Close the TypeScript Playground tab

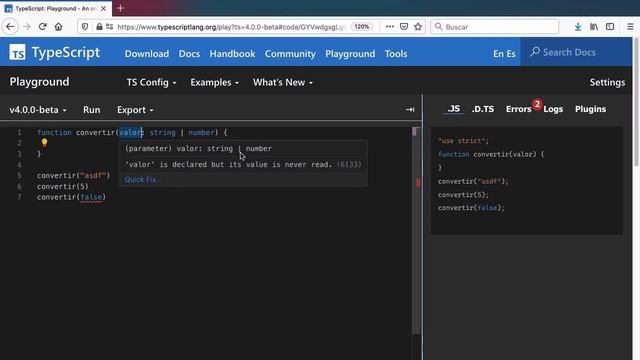pos(104,8)
